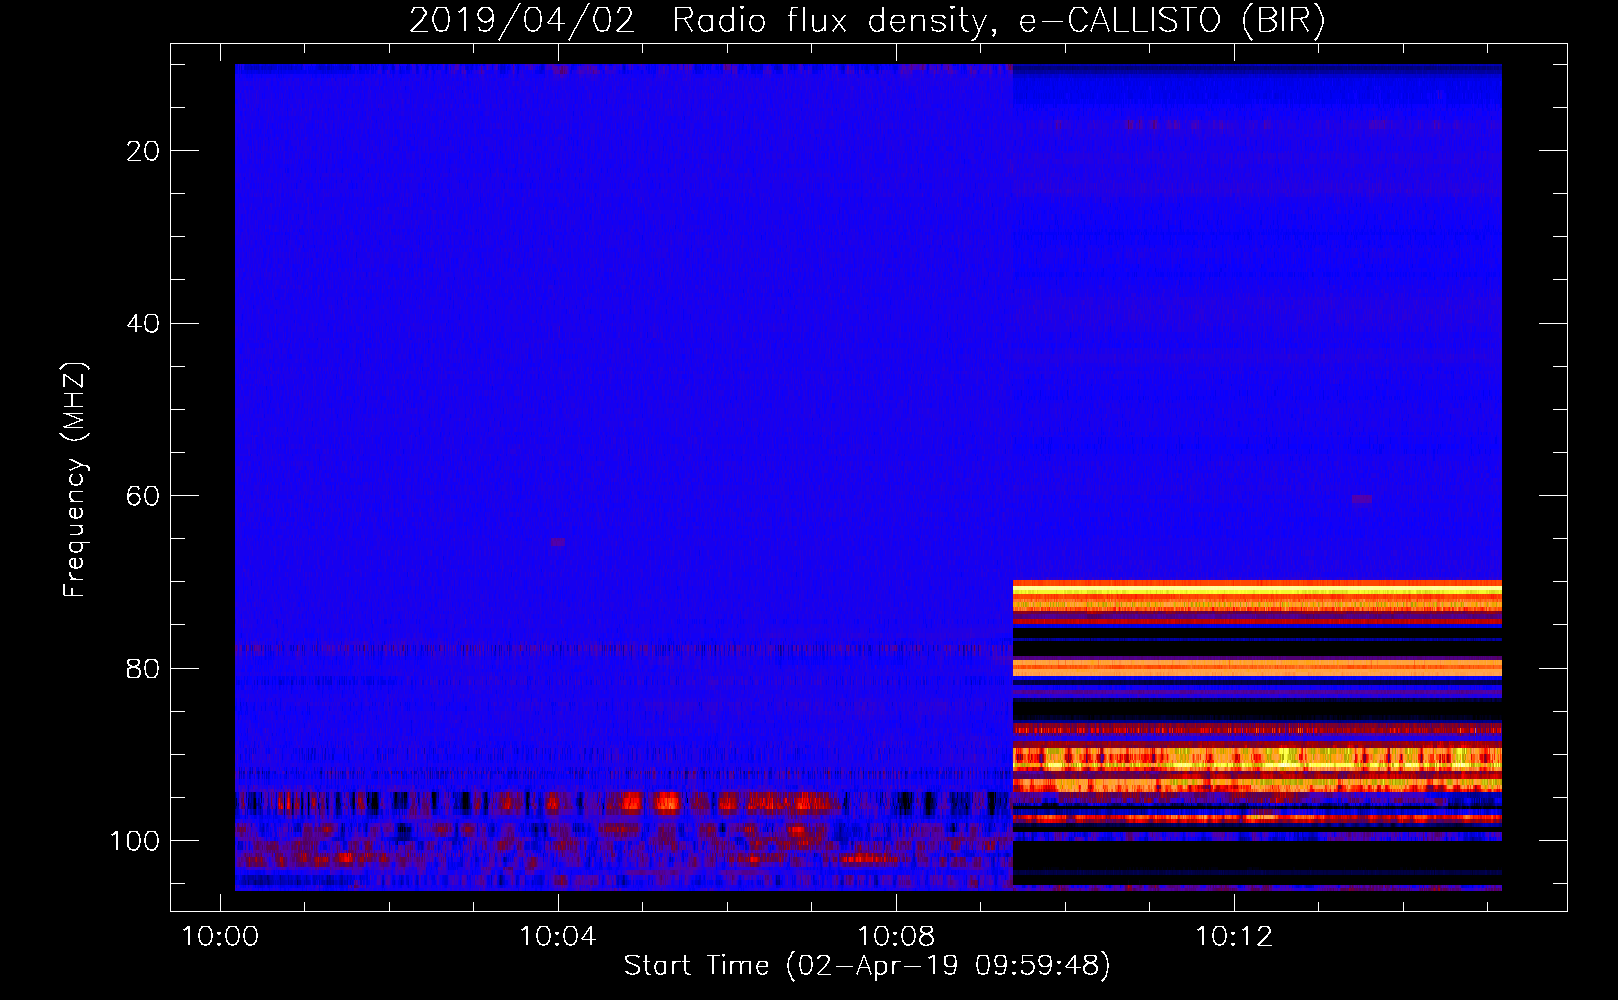Click the 40 MHz frequency tick label

point(143,324)
